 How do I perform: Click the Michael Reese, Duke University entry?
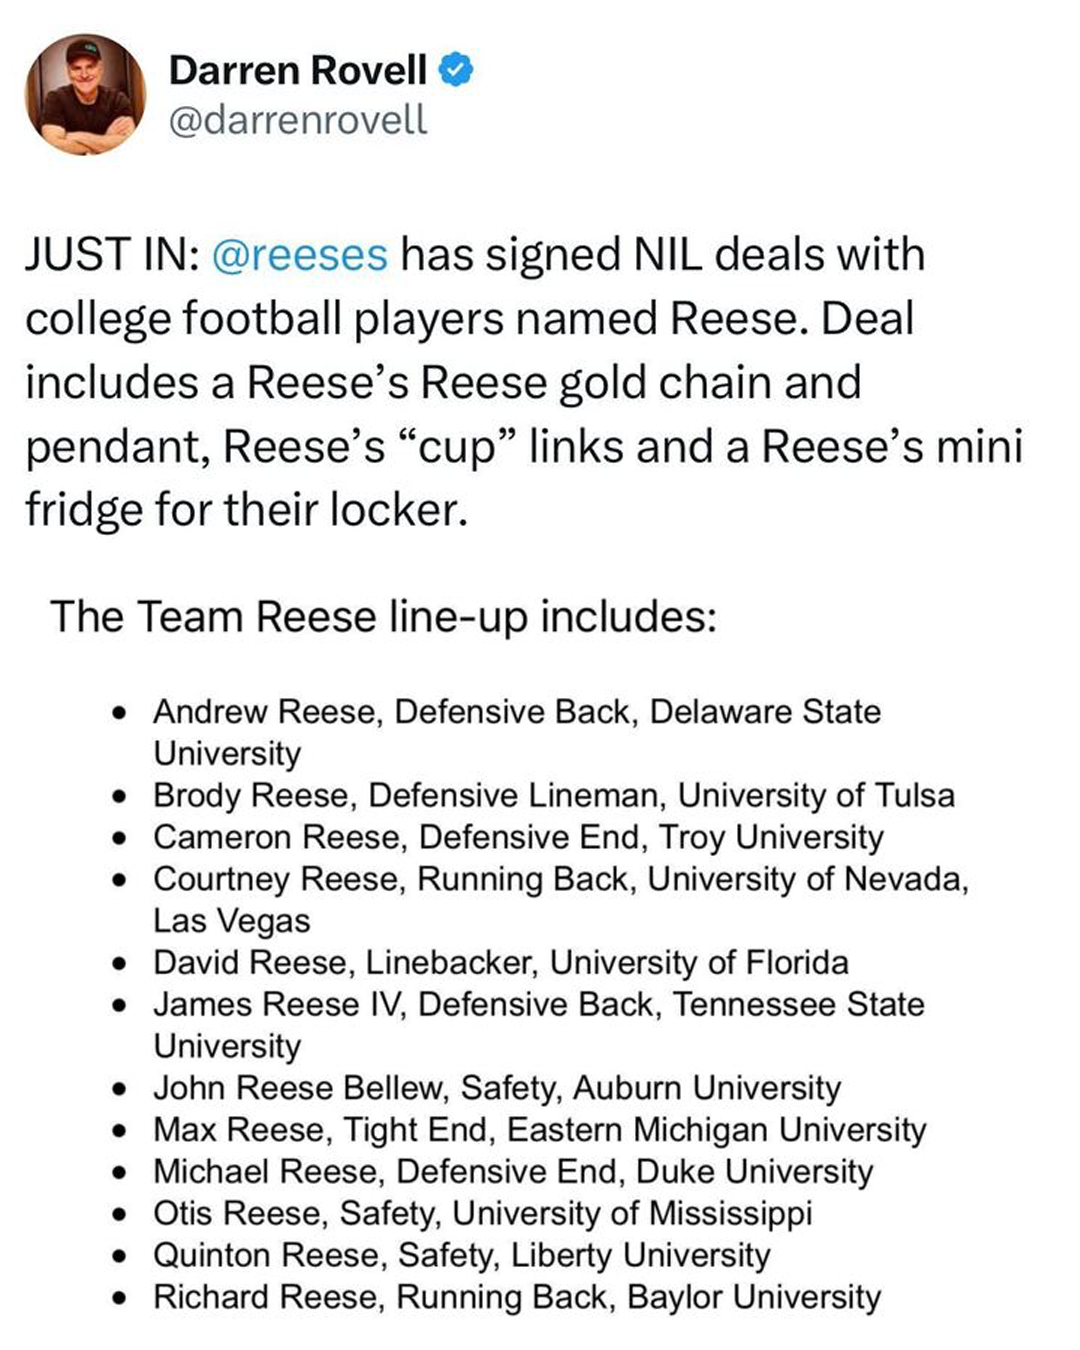tap(512, 1171)
